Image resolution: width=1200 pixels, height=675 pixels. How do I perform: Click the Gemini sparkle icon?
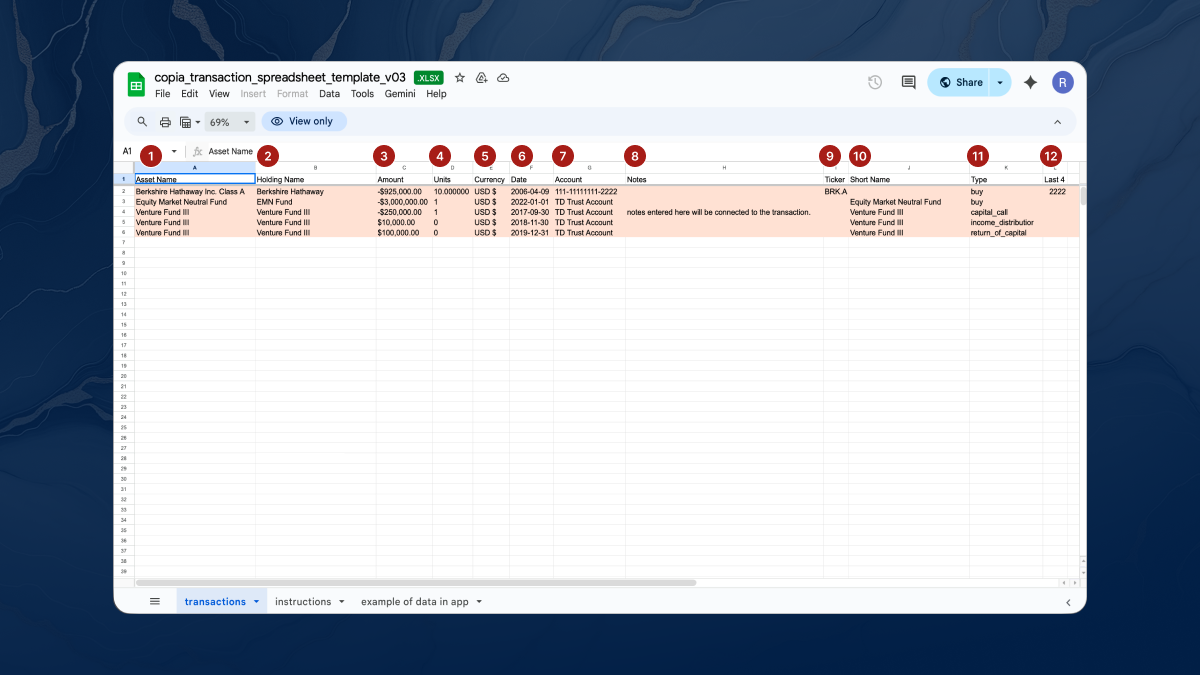1030,83
